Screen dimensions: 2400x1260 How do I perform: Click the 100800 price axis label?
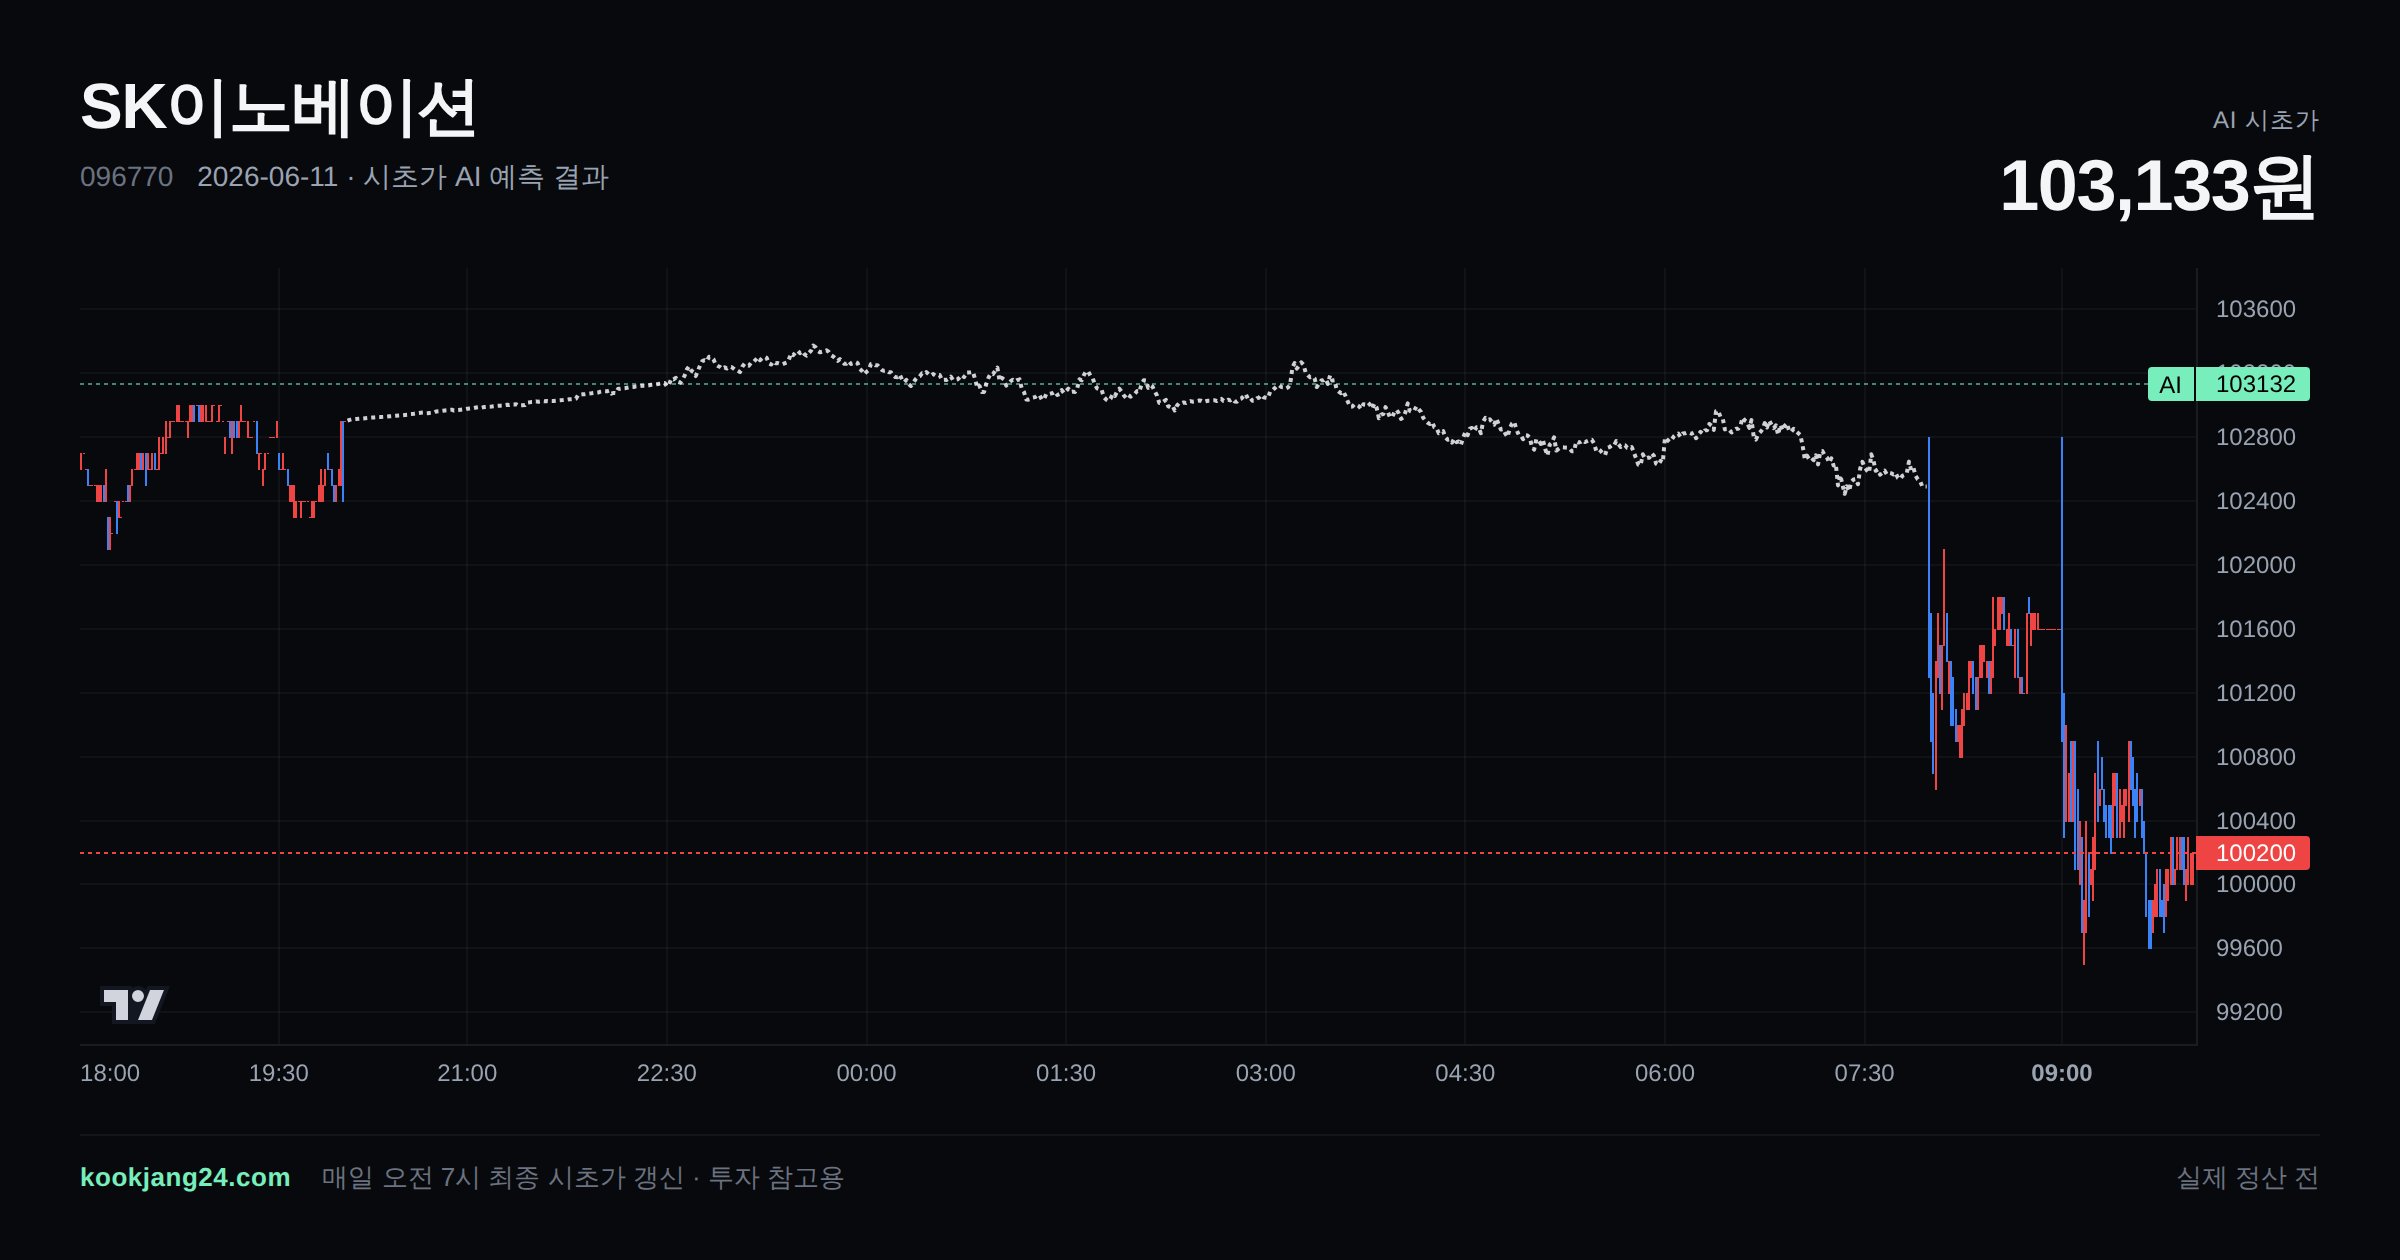(2256, 757)
